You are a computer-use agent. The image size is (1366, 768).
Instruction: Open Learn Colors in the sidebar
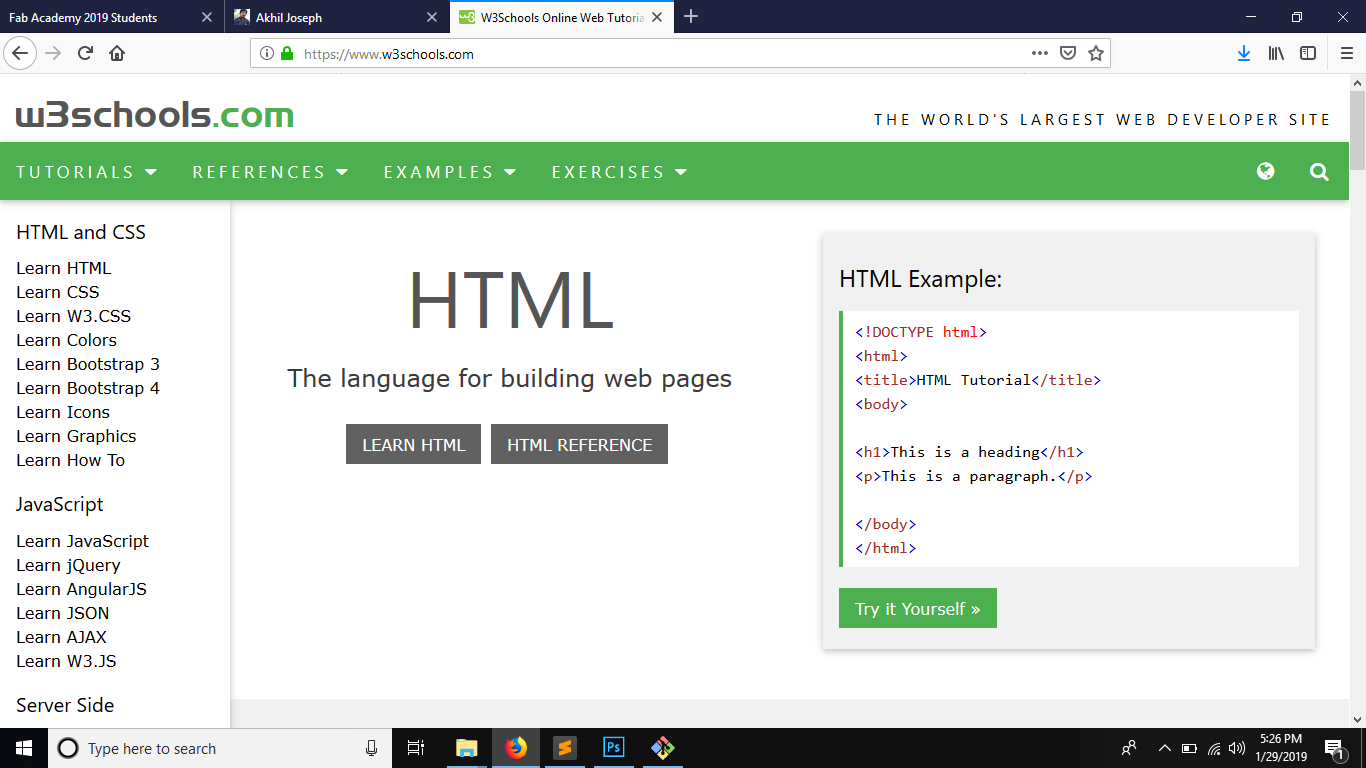pyautogui.click(x=66, y=340)
